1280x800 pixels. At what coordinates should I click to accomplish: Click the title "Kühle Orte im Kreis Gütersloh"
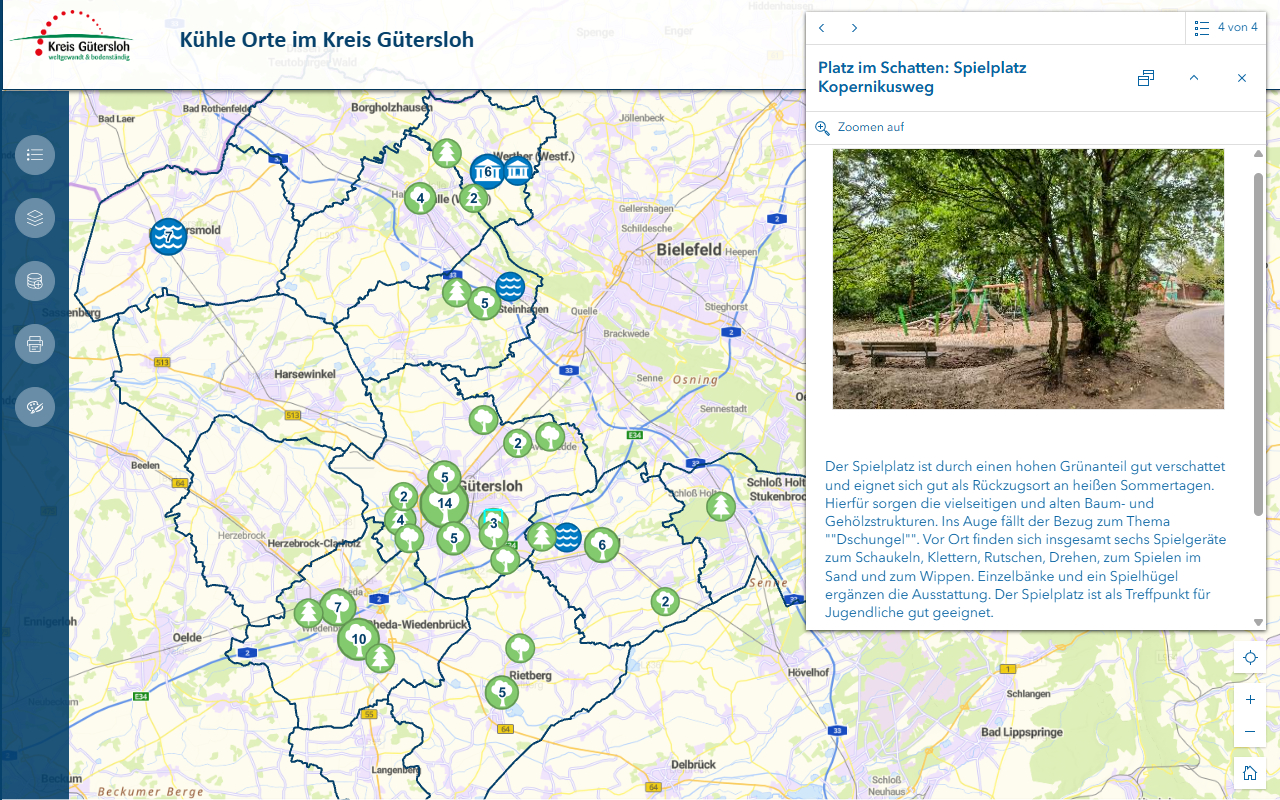pyautogui.click(x=327, y=40)
